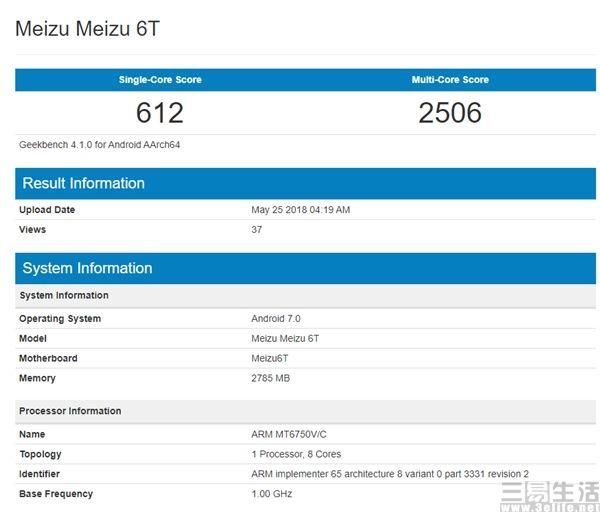This screenshot has width=600, height=512.
Task: Select the Multi-Core Score header
Action: 450,80
